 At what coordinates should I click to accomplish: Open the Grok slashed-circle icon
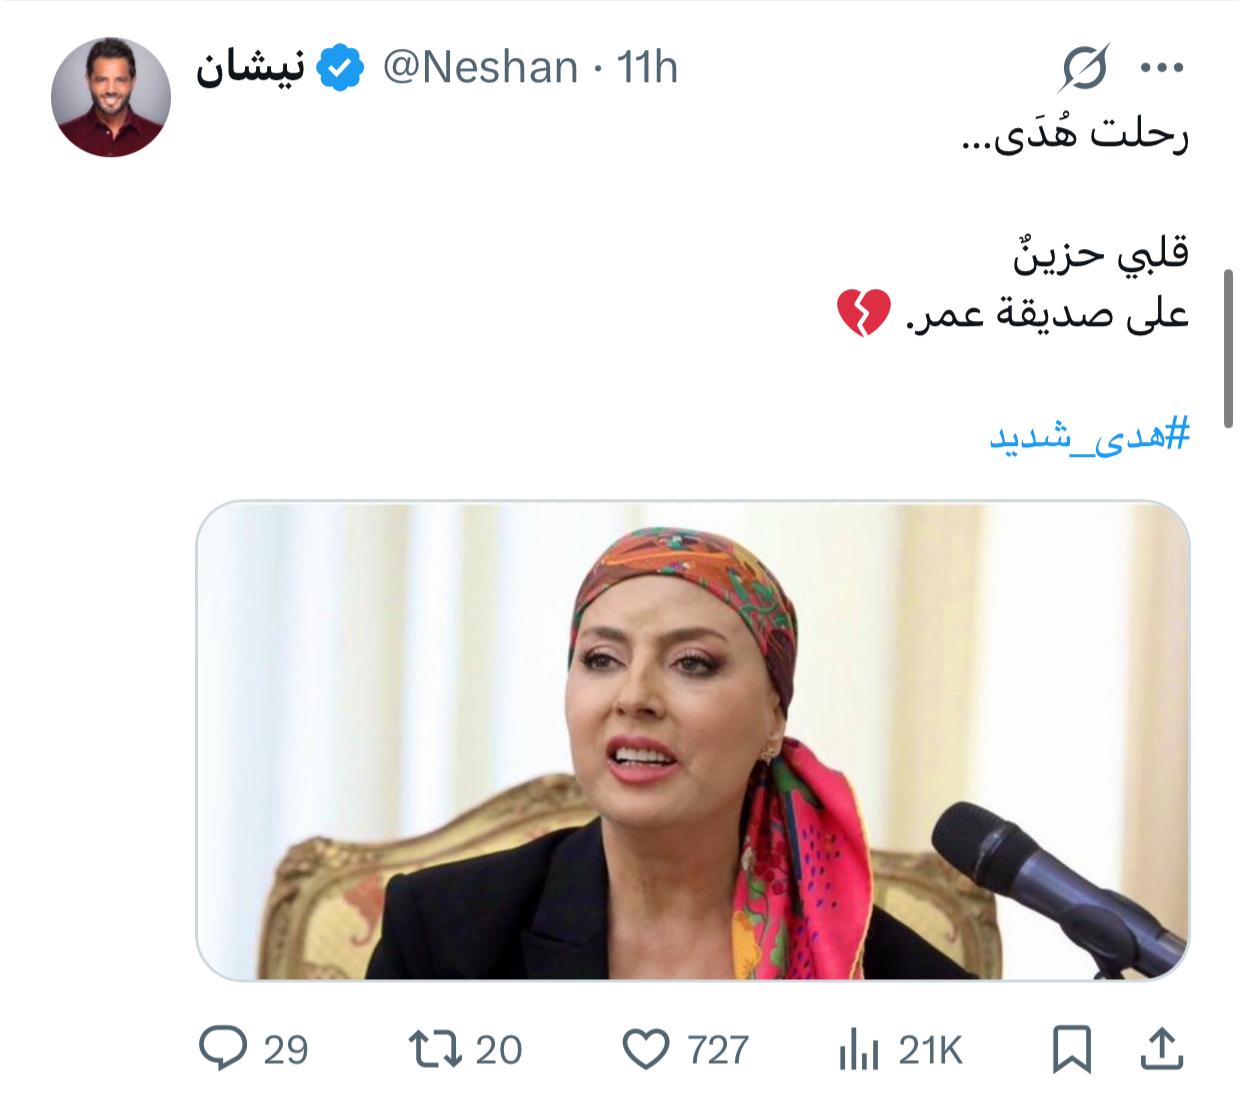[1085, 68]
